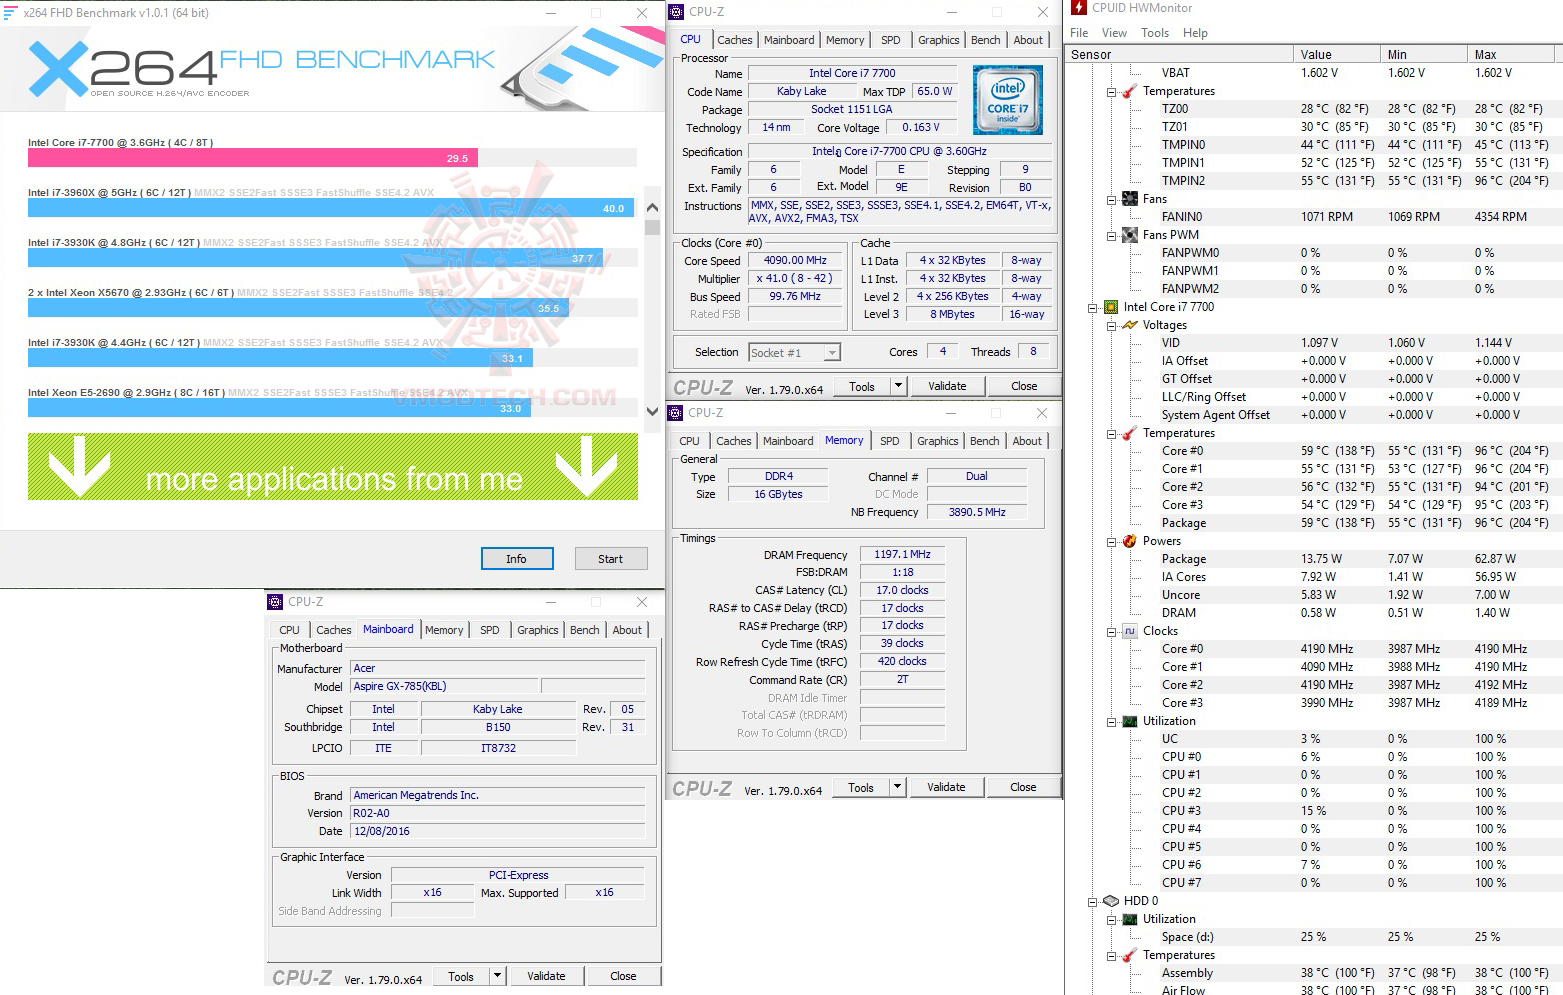Click the Voltages node icon in HWMonitor
The height and width of the screenshot is (995, 1563).
[x=1129, y=325]
